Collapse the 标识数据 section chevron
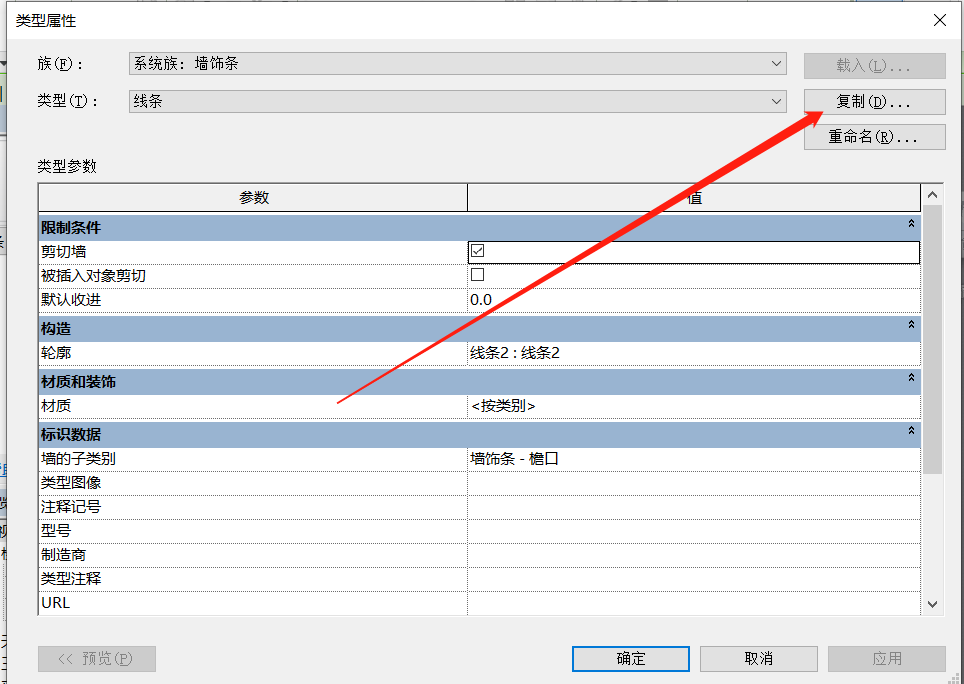This screenshot has width=964, height=684. pyautogui.click(x=910, y=433)
